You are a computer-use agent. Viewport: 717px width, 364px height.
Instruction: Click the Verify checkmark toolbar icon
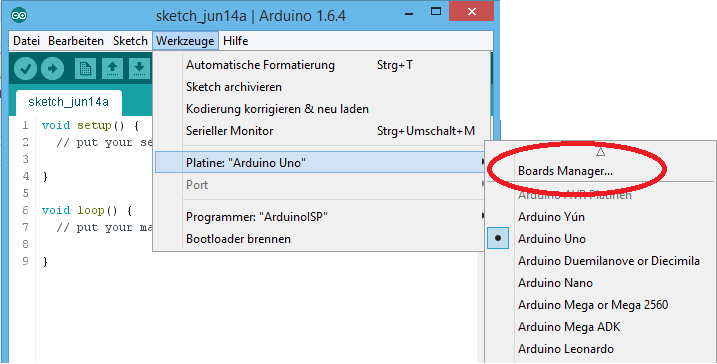coord(25,69)
